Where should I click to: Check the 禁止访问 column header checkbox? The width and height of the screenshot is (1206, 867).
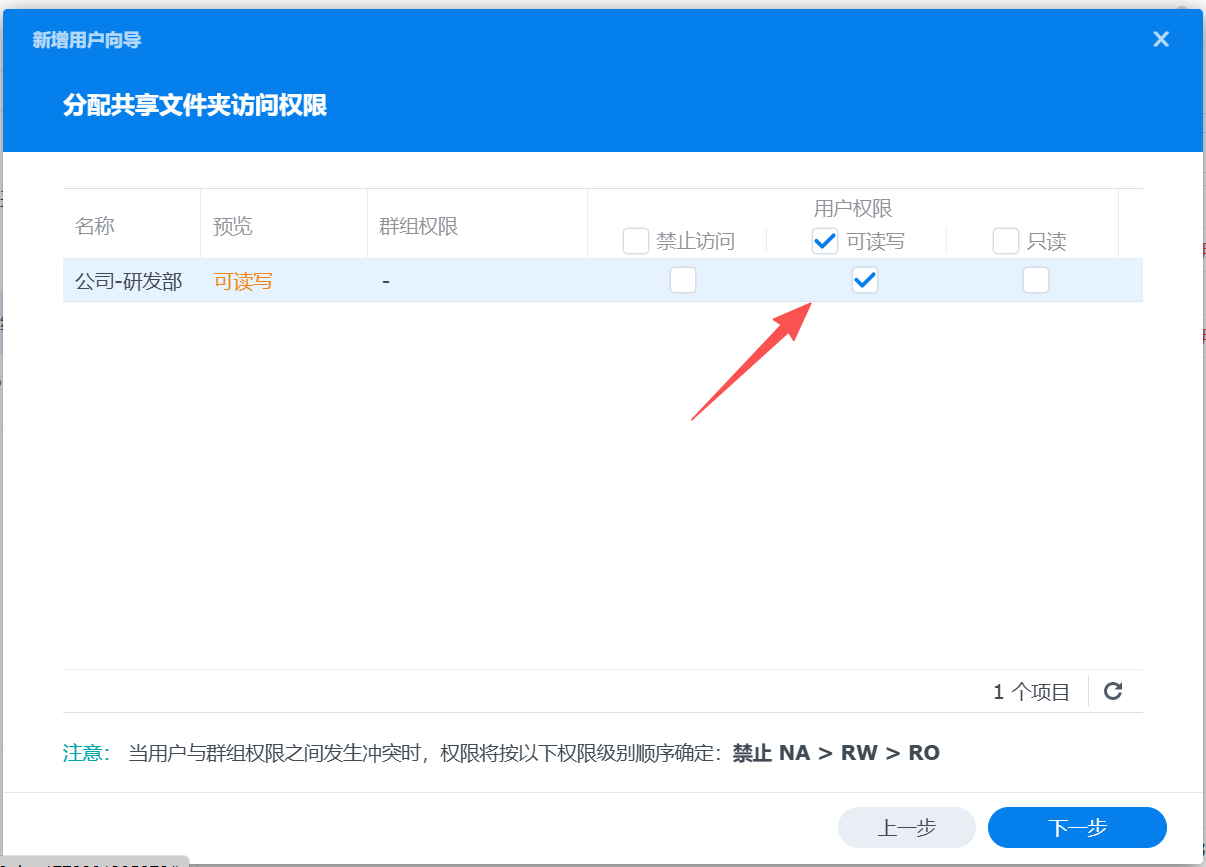click(636, 241)
